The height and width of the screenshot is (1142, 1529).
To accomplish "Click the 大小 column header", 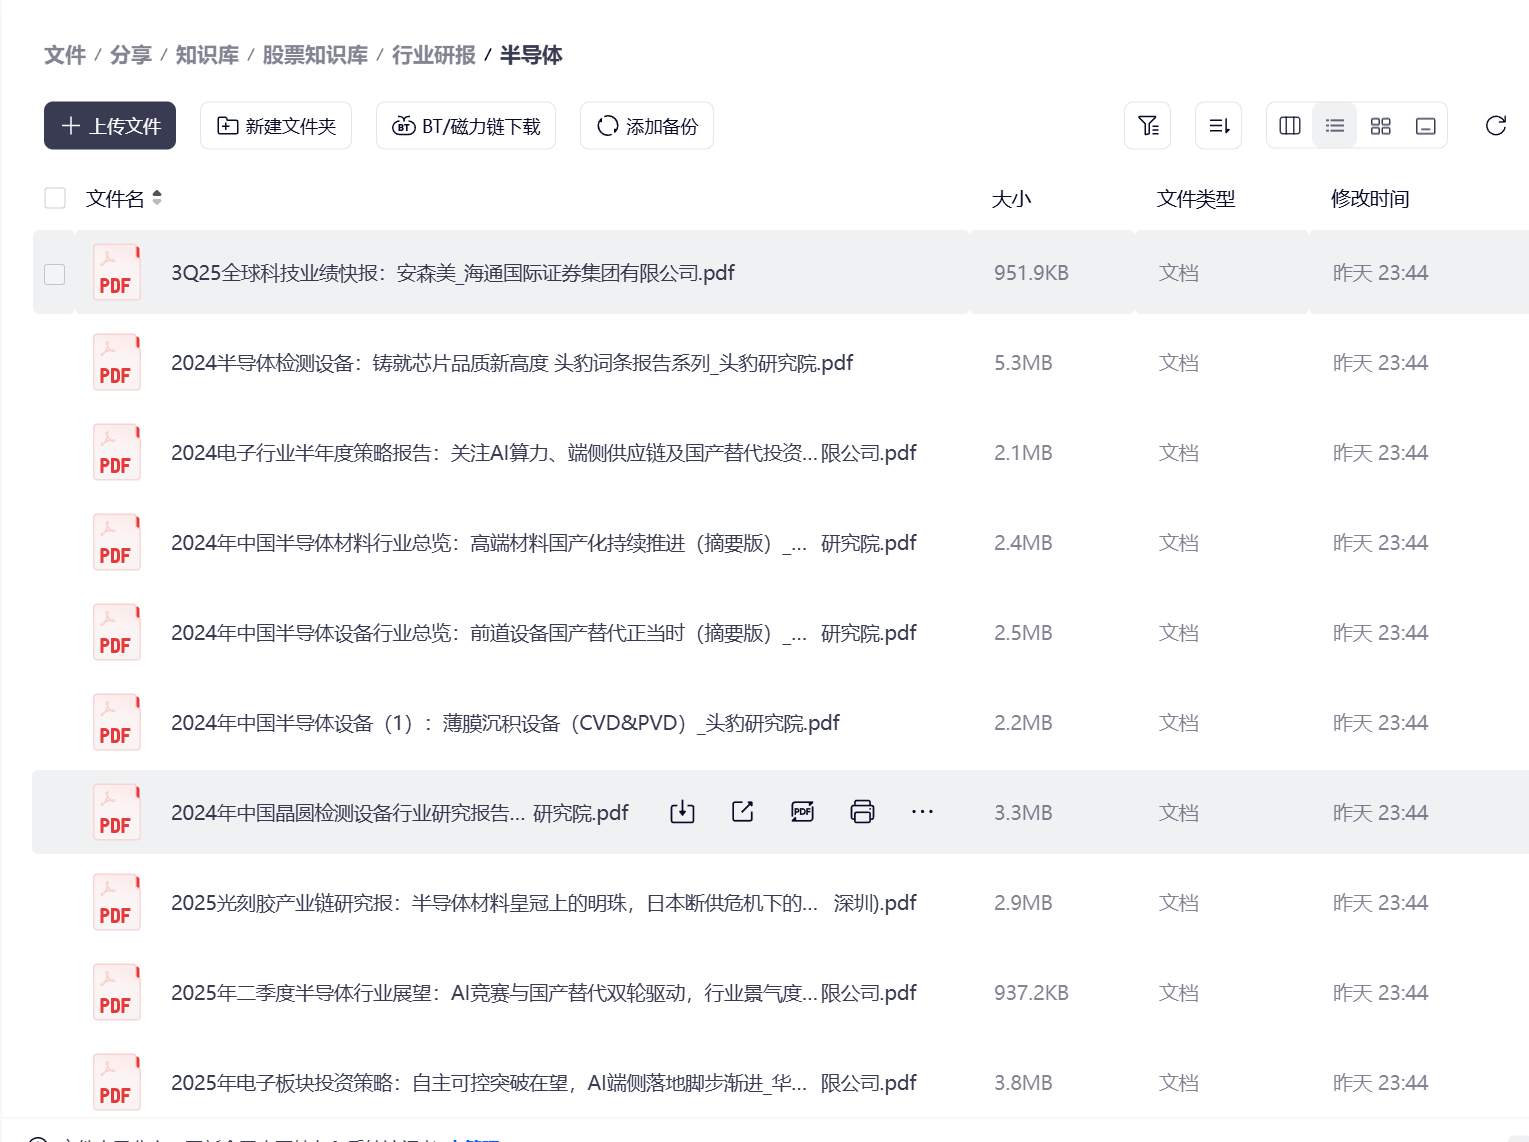I will coord(1011,199).
